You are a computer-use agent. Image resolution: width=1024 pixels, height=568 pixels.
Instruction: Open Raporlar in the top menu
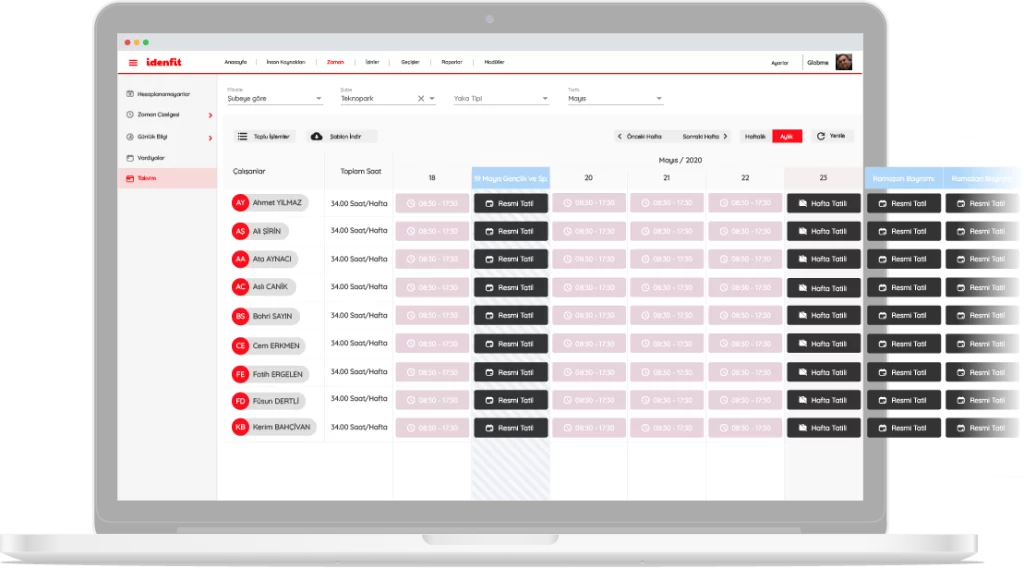[452, 62]
